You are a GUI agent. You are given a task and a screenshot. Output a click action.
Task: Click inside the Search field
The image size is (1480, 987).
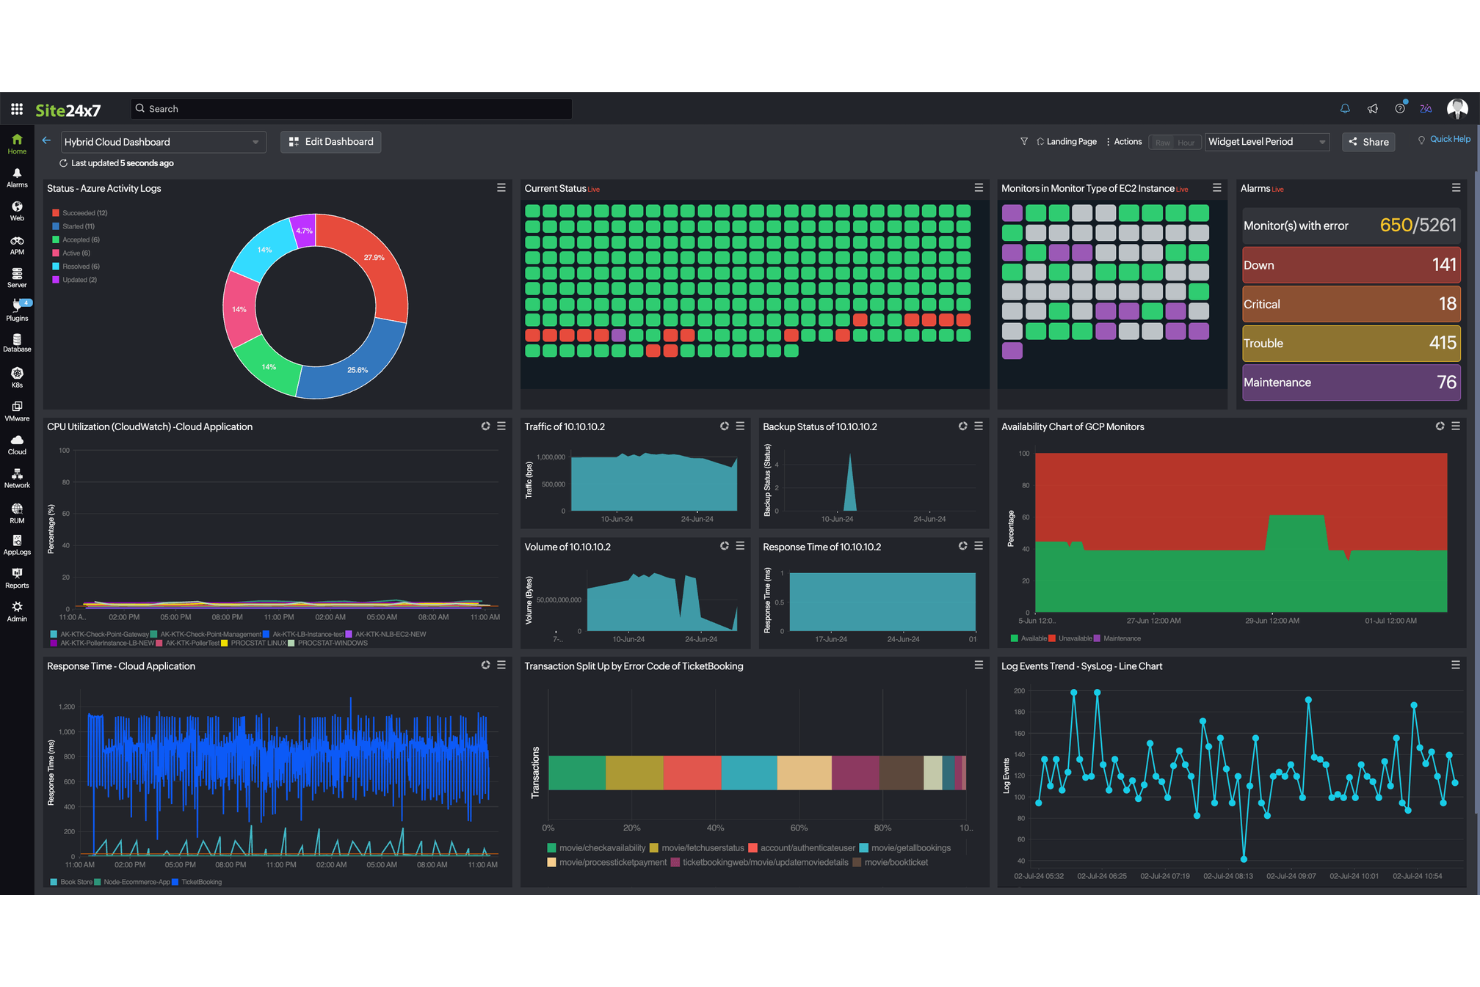(352, 109)
